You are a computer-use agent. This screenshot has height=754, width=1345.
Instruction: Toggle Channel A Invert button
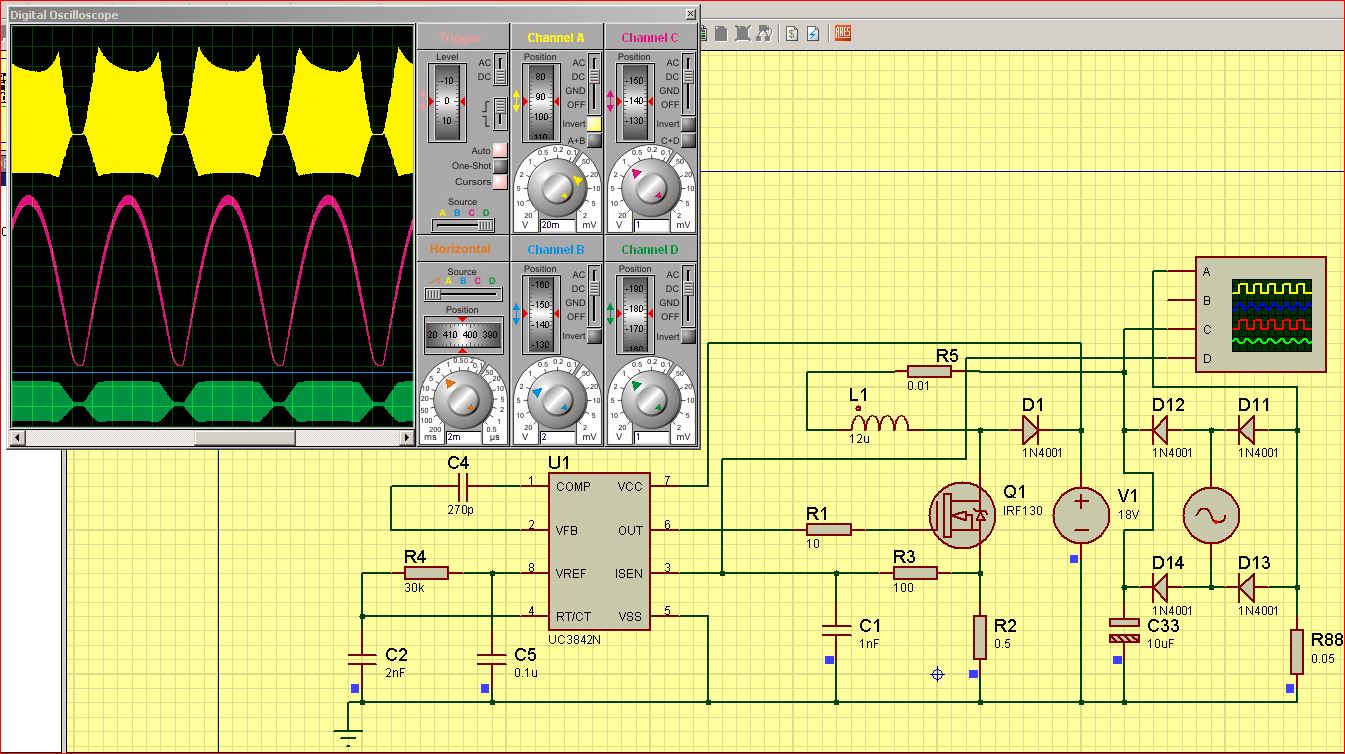point(594,124)
